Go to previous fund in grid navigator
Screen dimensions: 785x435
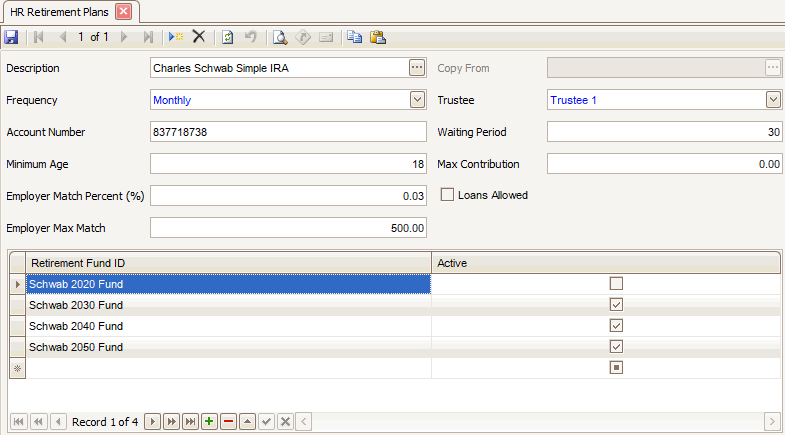59,421
